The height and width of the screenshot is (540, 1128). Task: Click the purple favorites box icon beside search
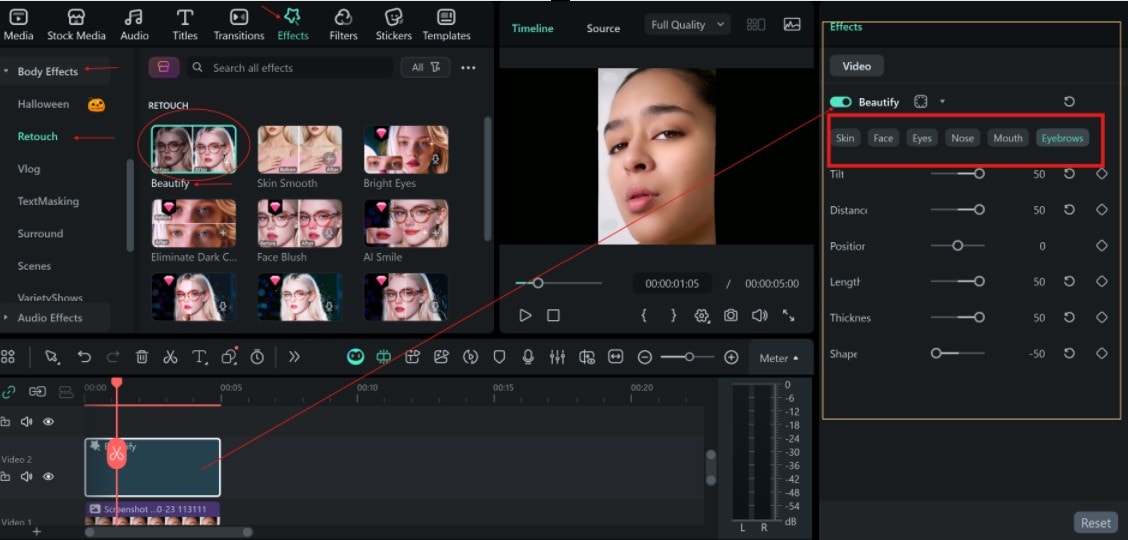point(164,68)
